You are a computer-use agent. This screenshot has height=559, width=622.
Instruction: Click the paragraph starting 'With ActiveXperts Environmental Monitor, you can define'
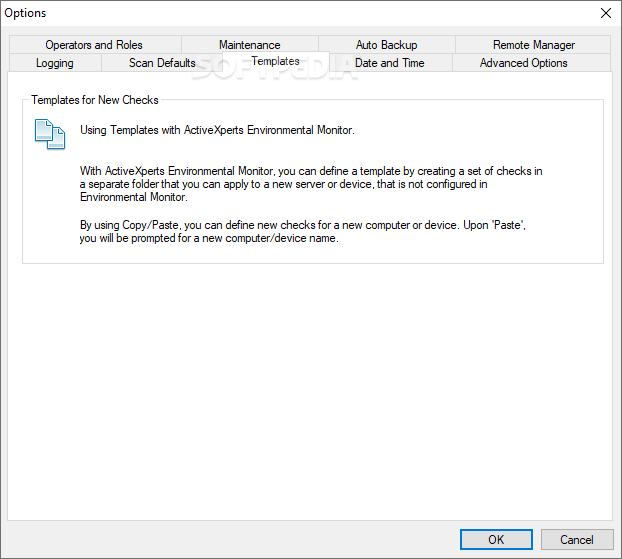pyautogui.click(x=311, y=184)
